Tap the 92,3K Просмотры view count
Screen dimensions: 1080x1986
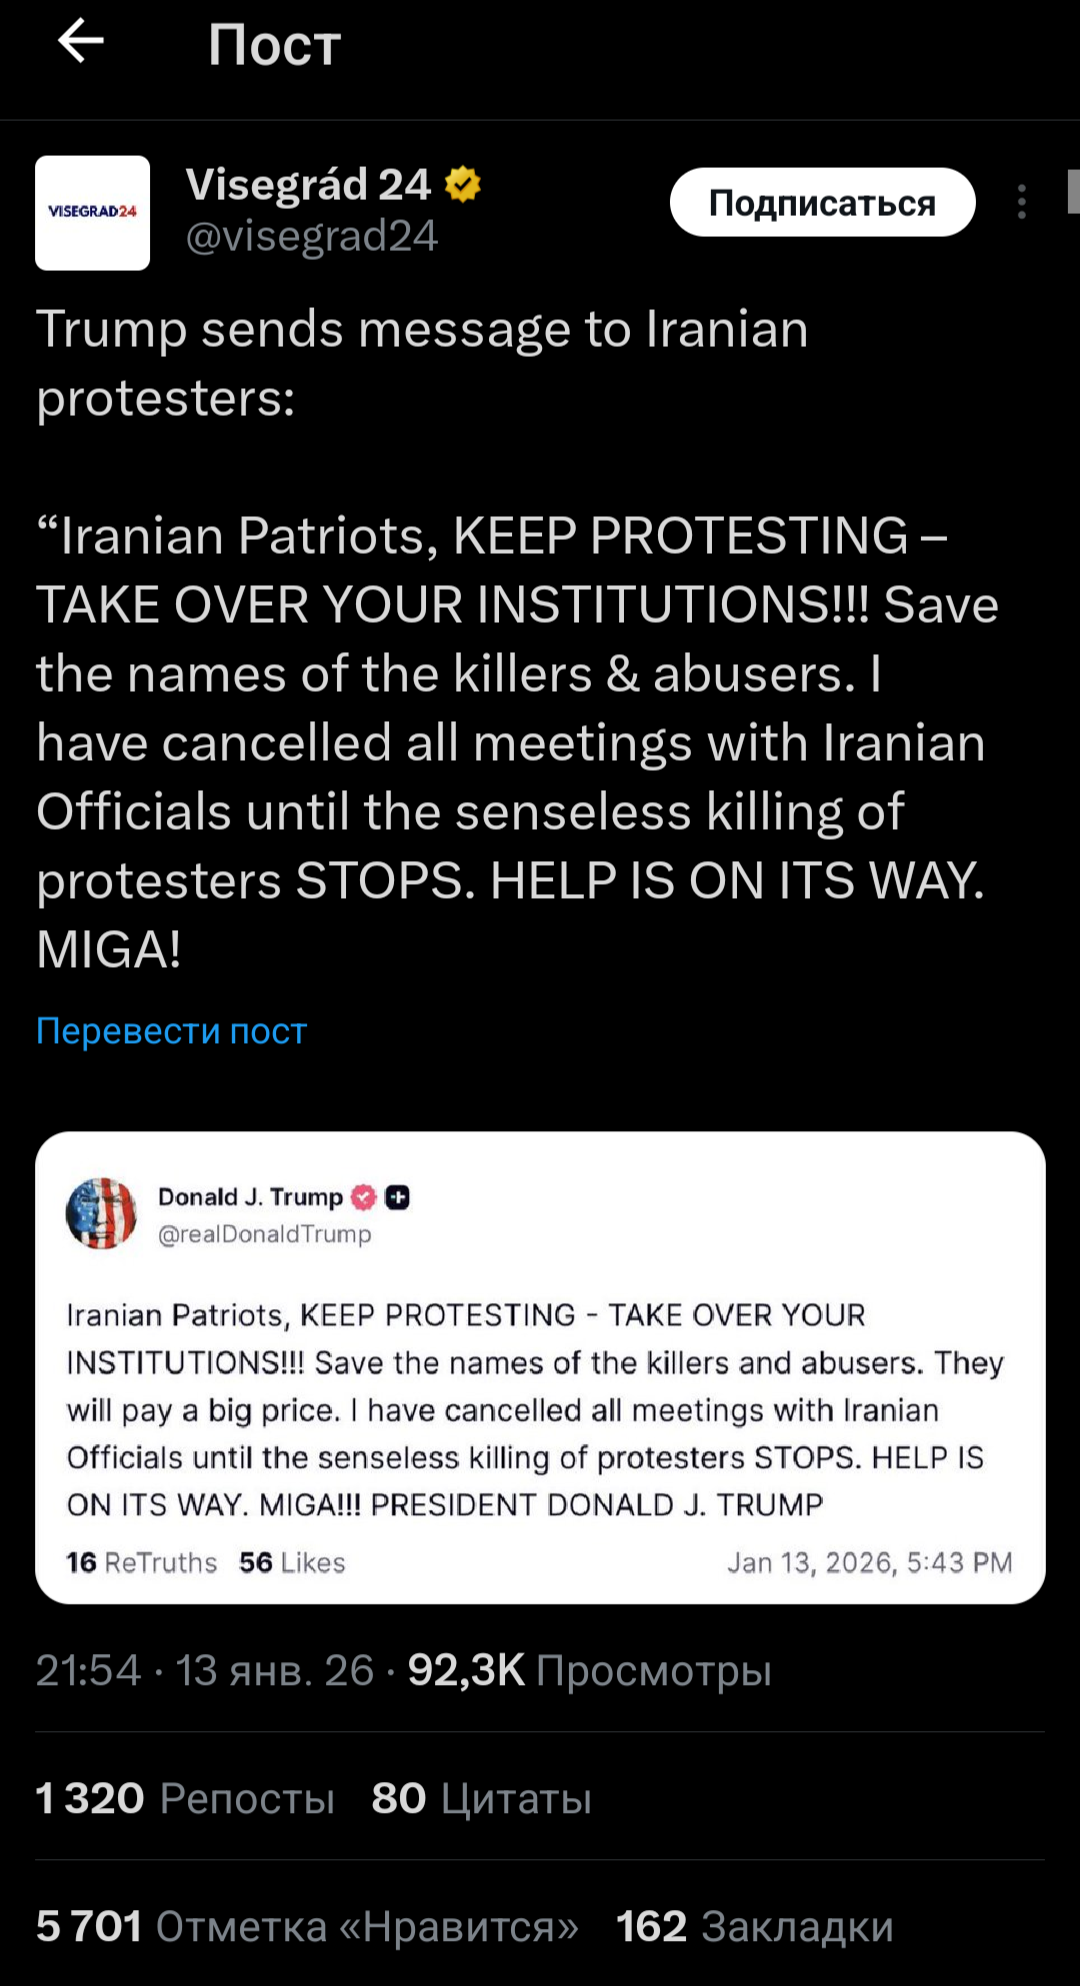click(x=589, y=1670)
